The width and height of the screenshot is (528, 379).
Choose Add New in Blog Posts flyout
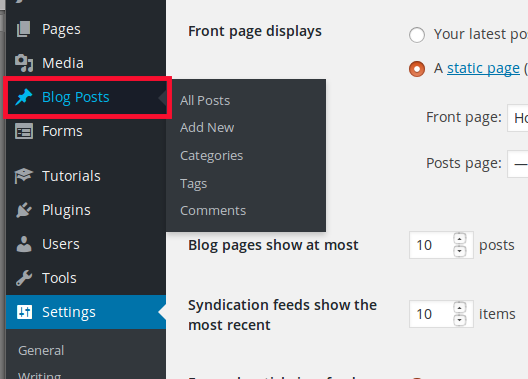point(207,128)
